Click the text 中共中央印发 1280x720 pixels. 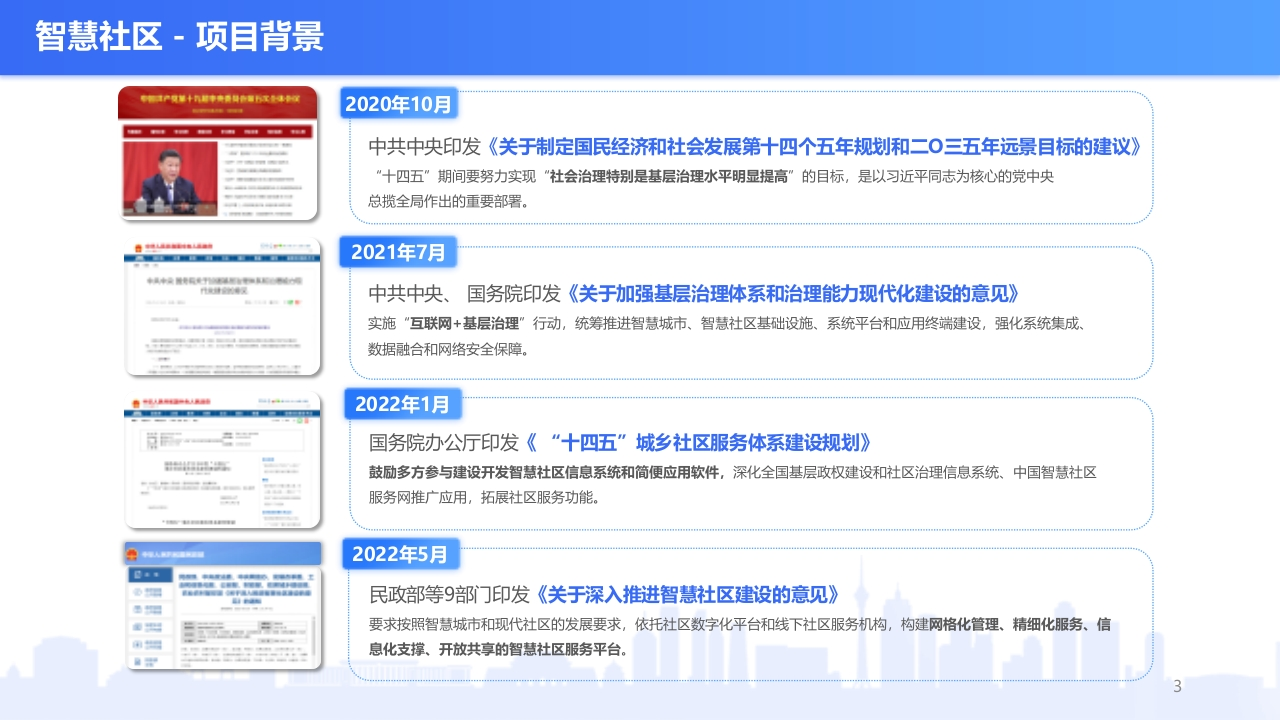coord(427,147)
